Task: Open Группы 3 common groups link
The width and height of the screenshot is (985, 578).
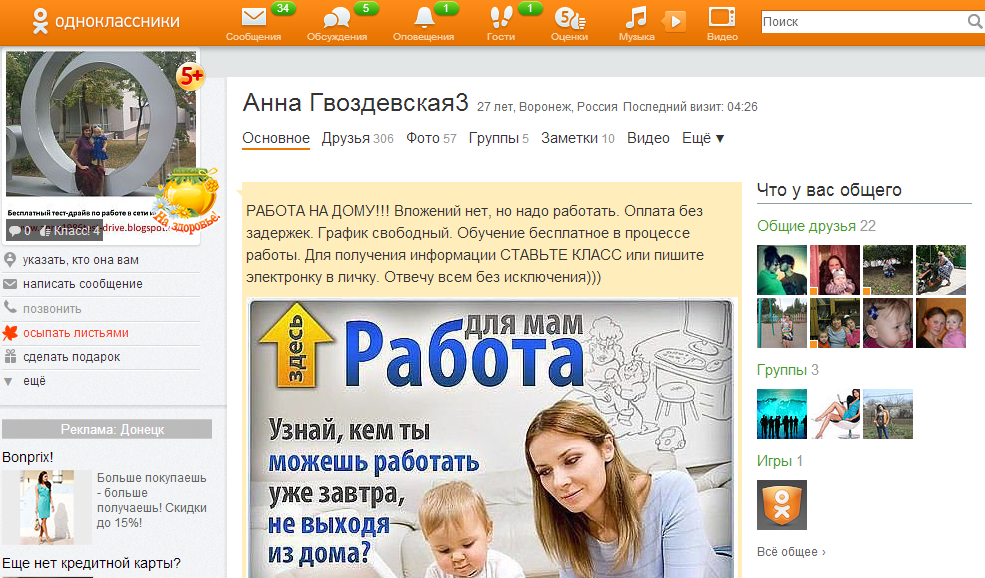Action: [x=788, y=370]
